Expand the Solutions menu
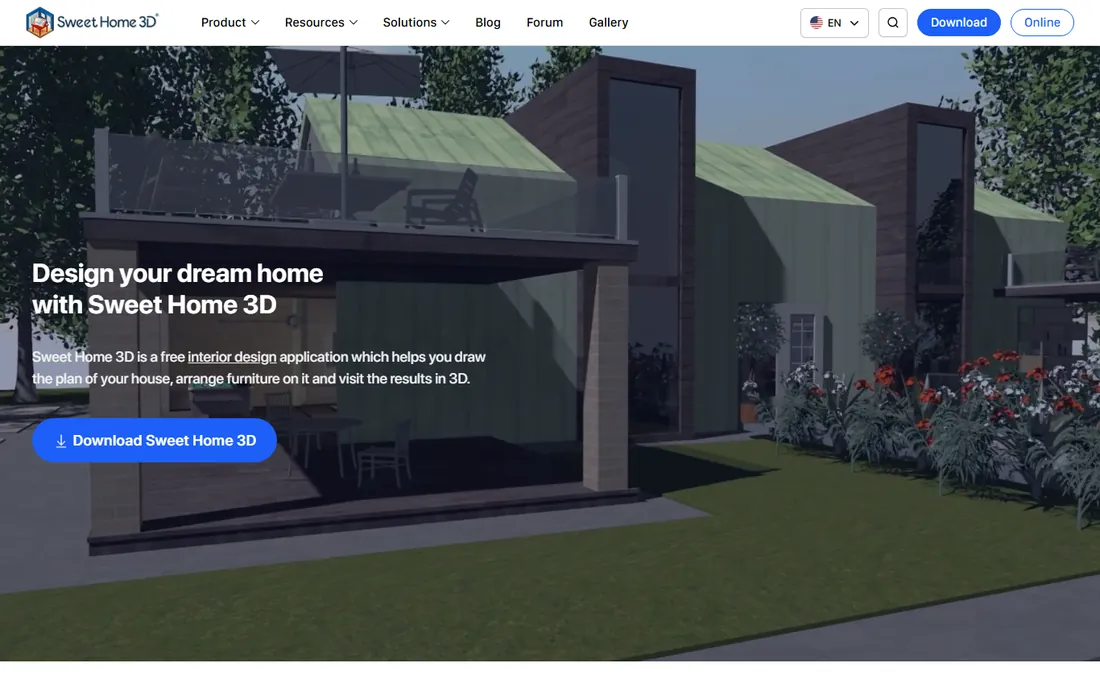Image resolution: width=1100 pixels, height=688 pixels. pos(416,22)
